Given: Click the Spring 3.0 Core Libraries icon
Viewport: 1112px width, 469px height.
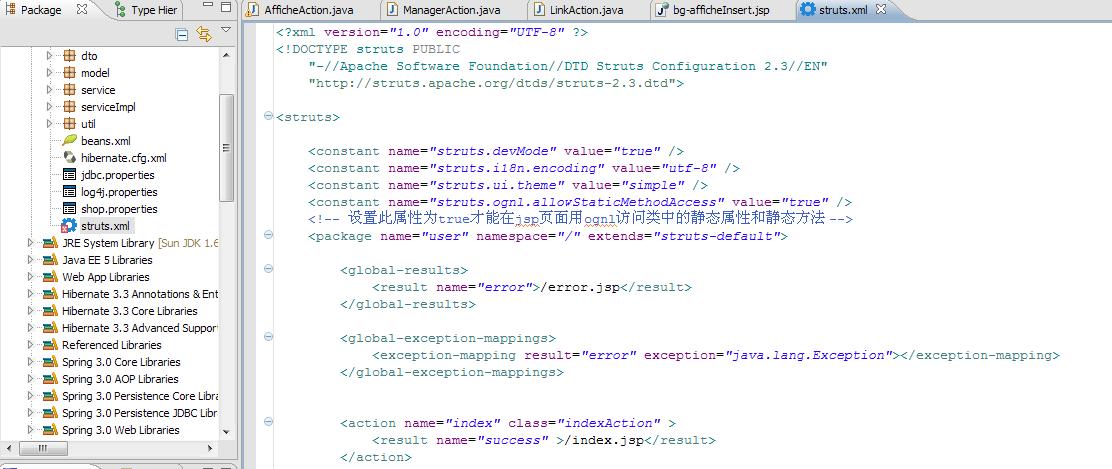Looking at the screenshot, I should pyautogui.click(x=50, y=362).
